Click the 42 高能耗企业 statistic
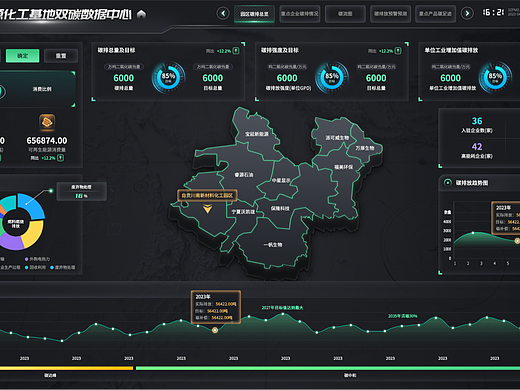Screen dimensions: 520x390 pos(477,150)
